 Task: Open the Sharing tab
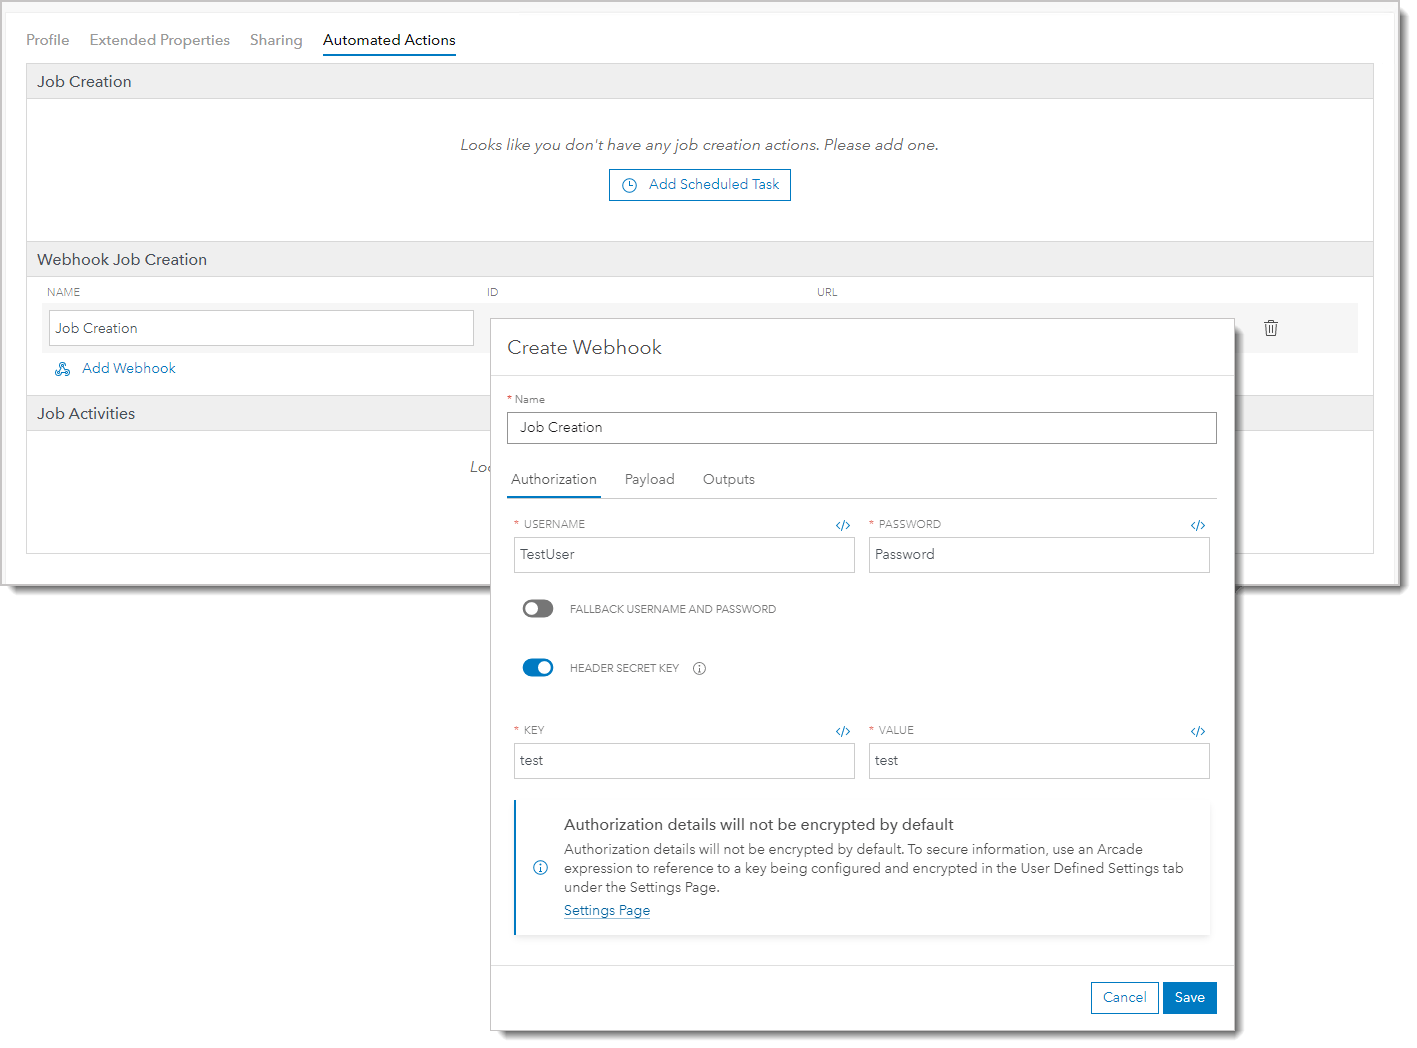point(276,40)
